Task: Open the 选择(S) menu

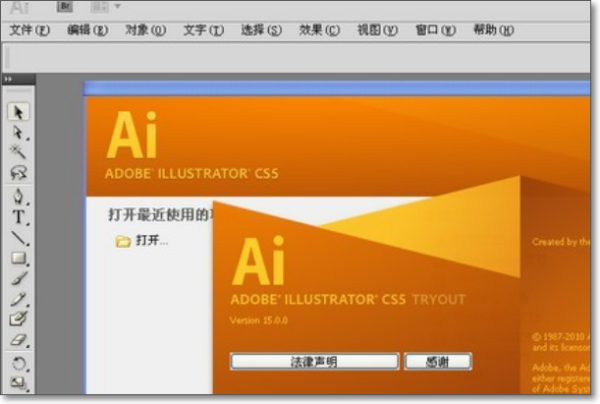Action: (261, 30)
